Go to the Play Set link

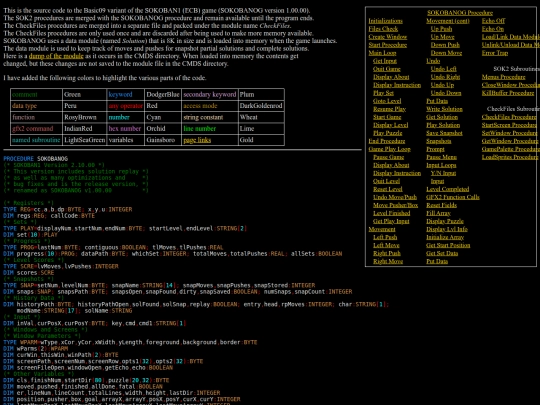[x=383, y=93]
